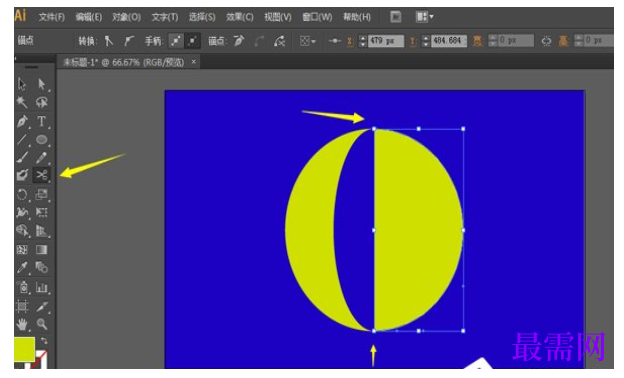This screenshot has width=624, height=378.
Task: Select the Warp tool
Action: click(x=22, y=212)
